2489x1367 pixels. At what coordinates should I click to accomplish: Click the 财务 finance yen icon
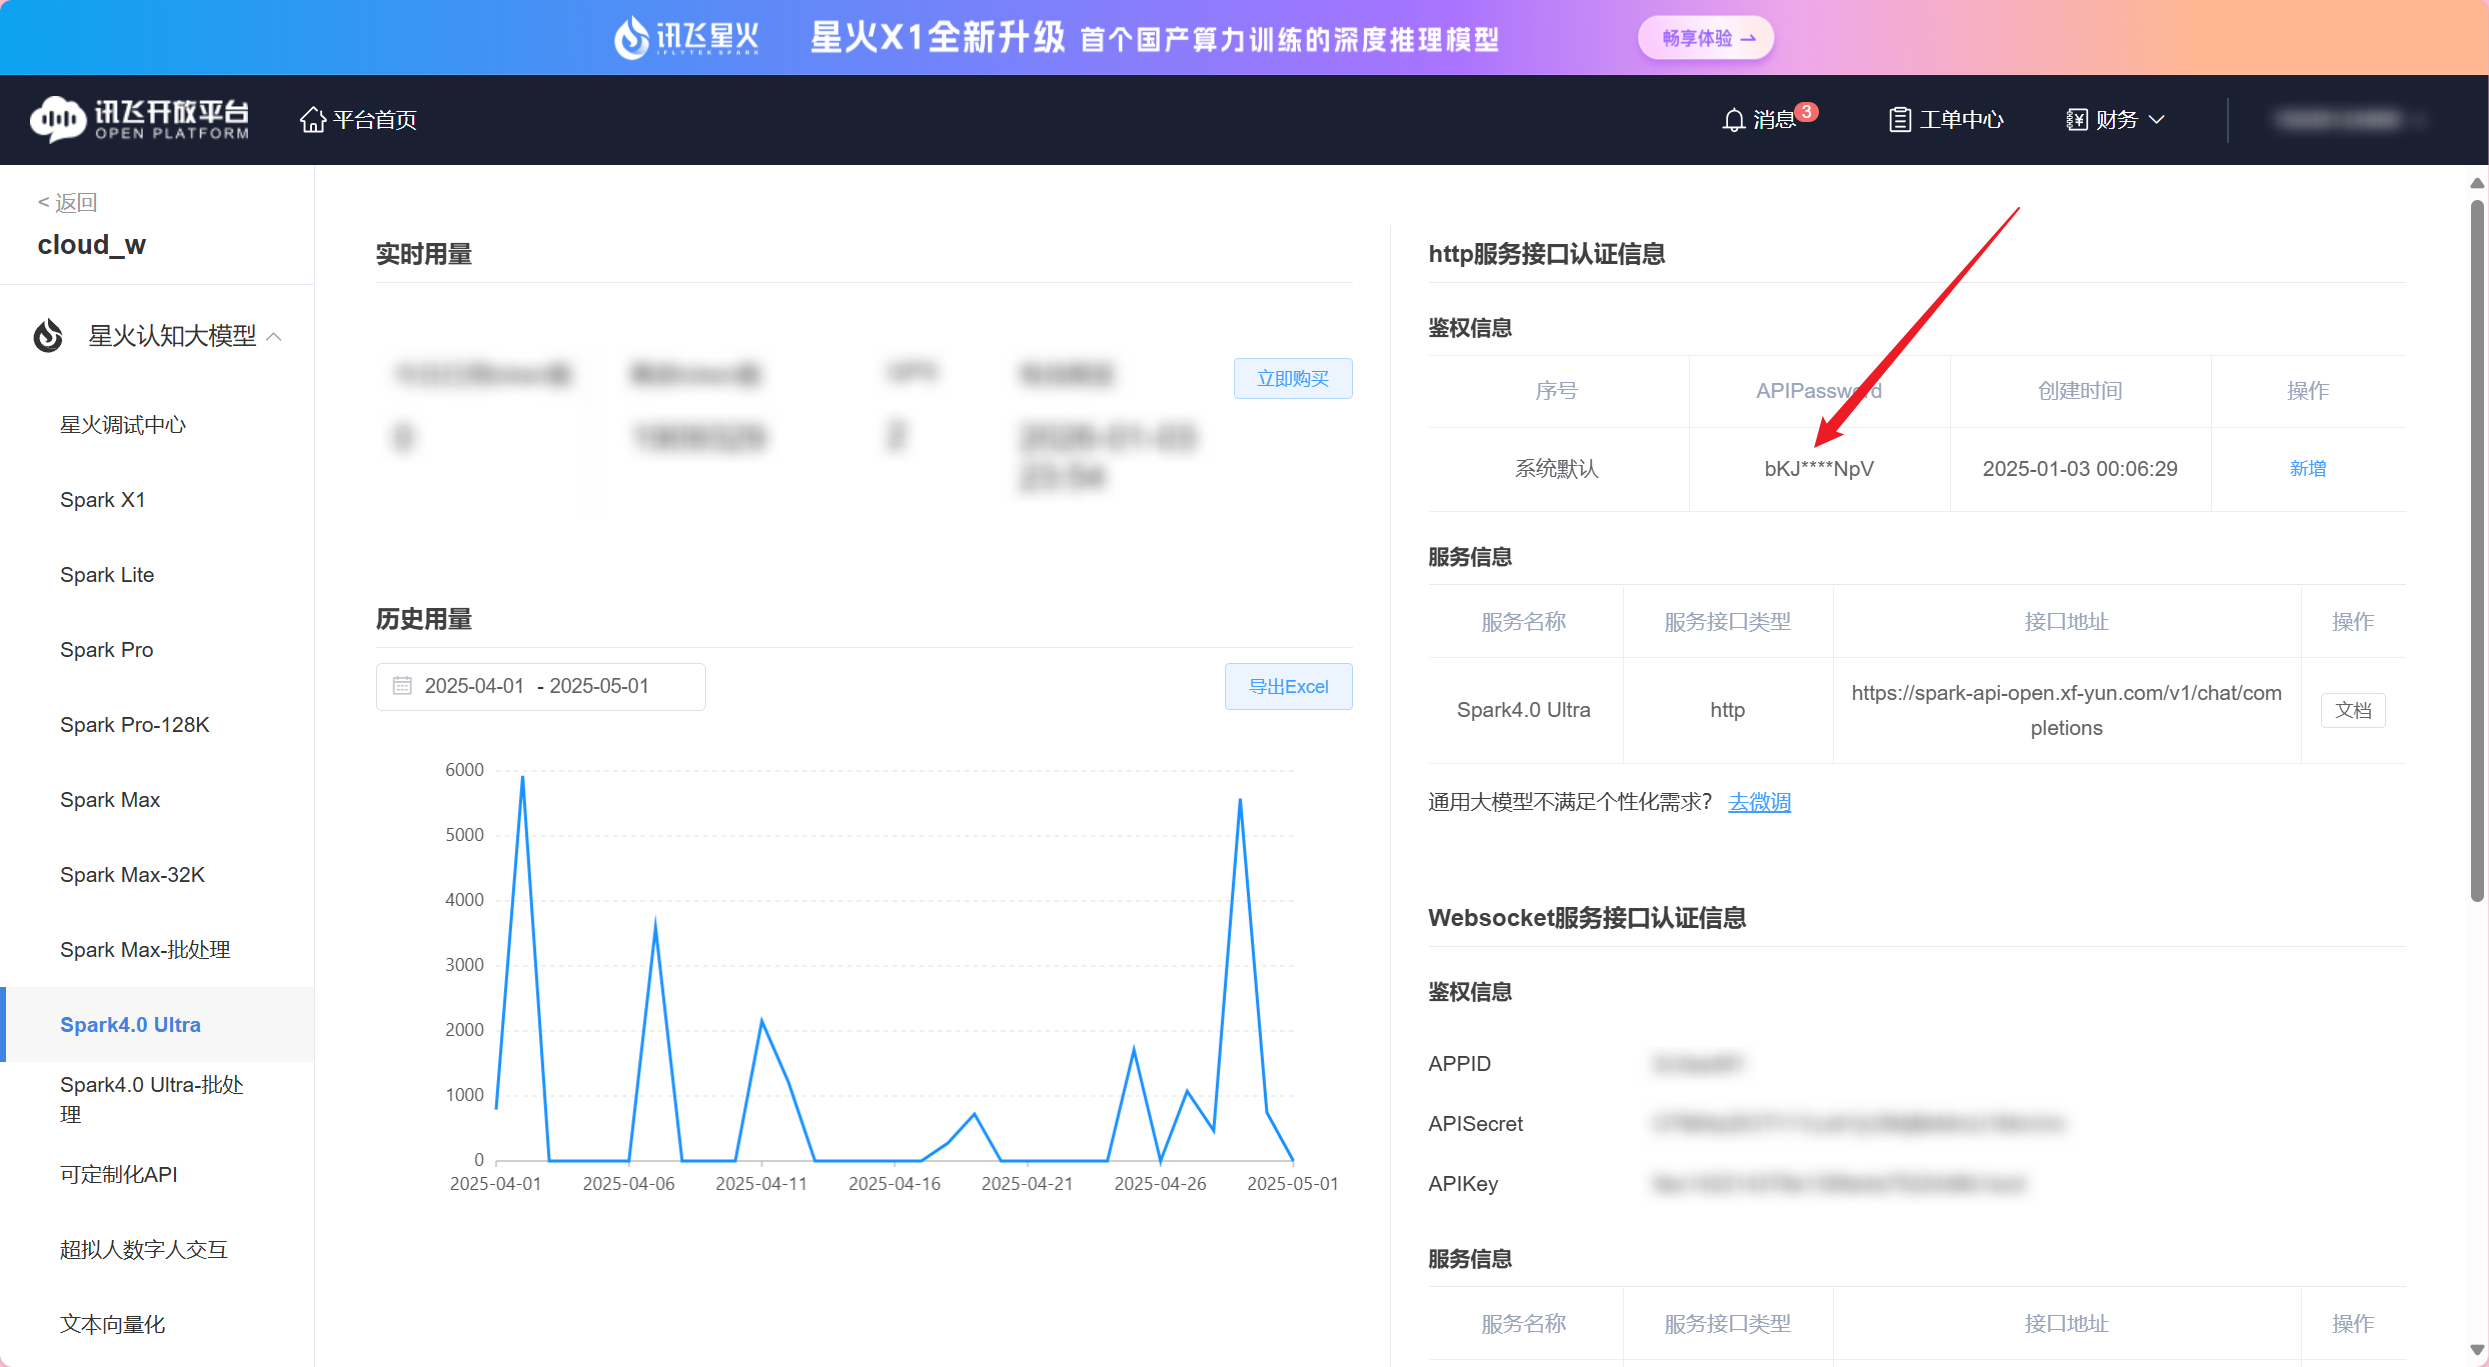click(x=2077, y=120)
